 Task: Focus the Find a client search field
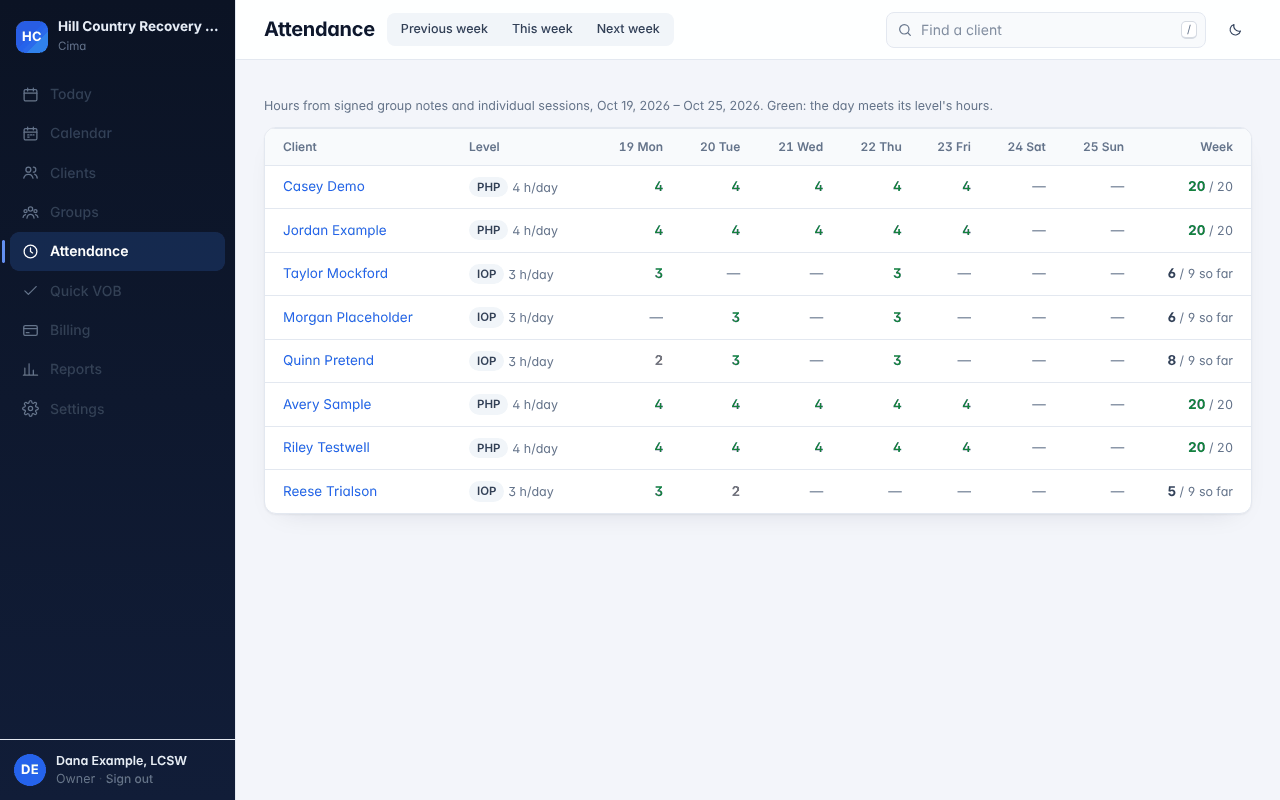[x=1046, y=30]
